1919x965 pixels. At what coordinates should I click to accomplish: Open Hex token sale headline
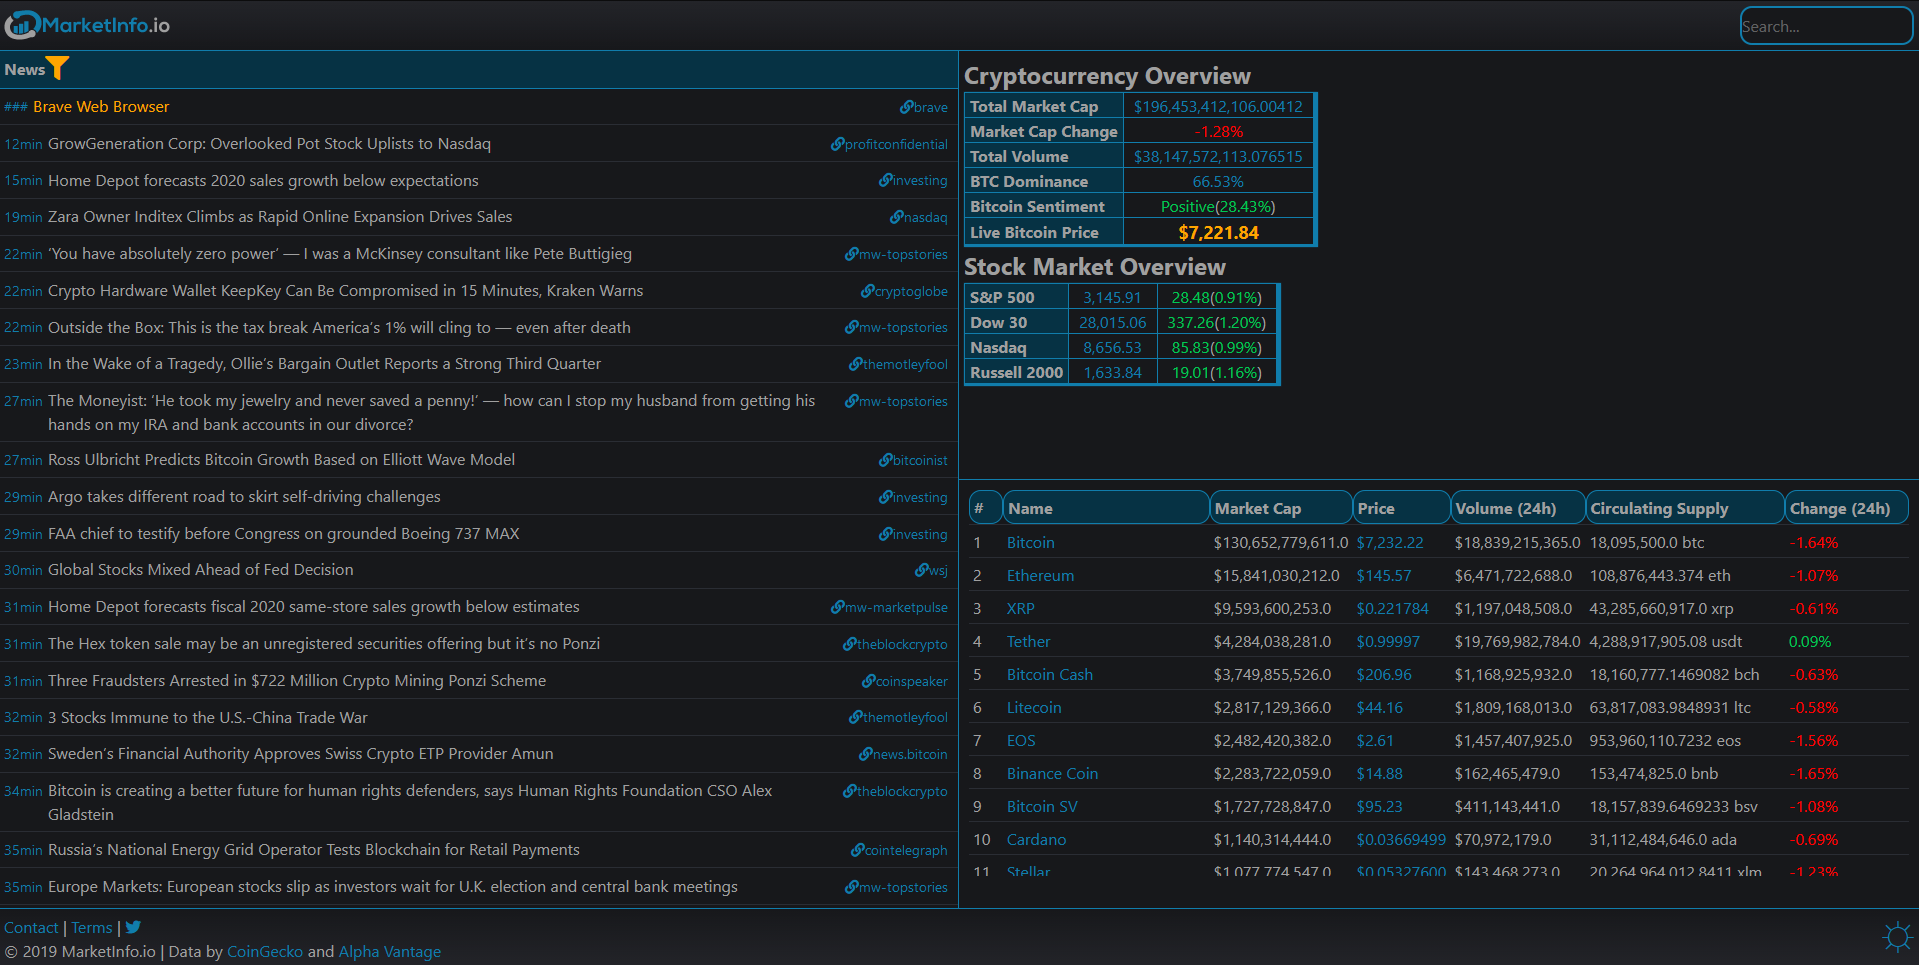pyautogui.click(x=324, y=643)
